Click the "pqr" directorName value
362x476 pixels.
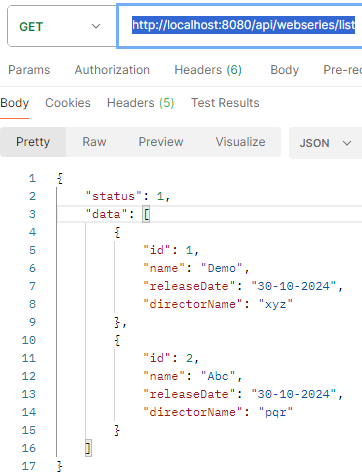[276, 412]
